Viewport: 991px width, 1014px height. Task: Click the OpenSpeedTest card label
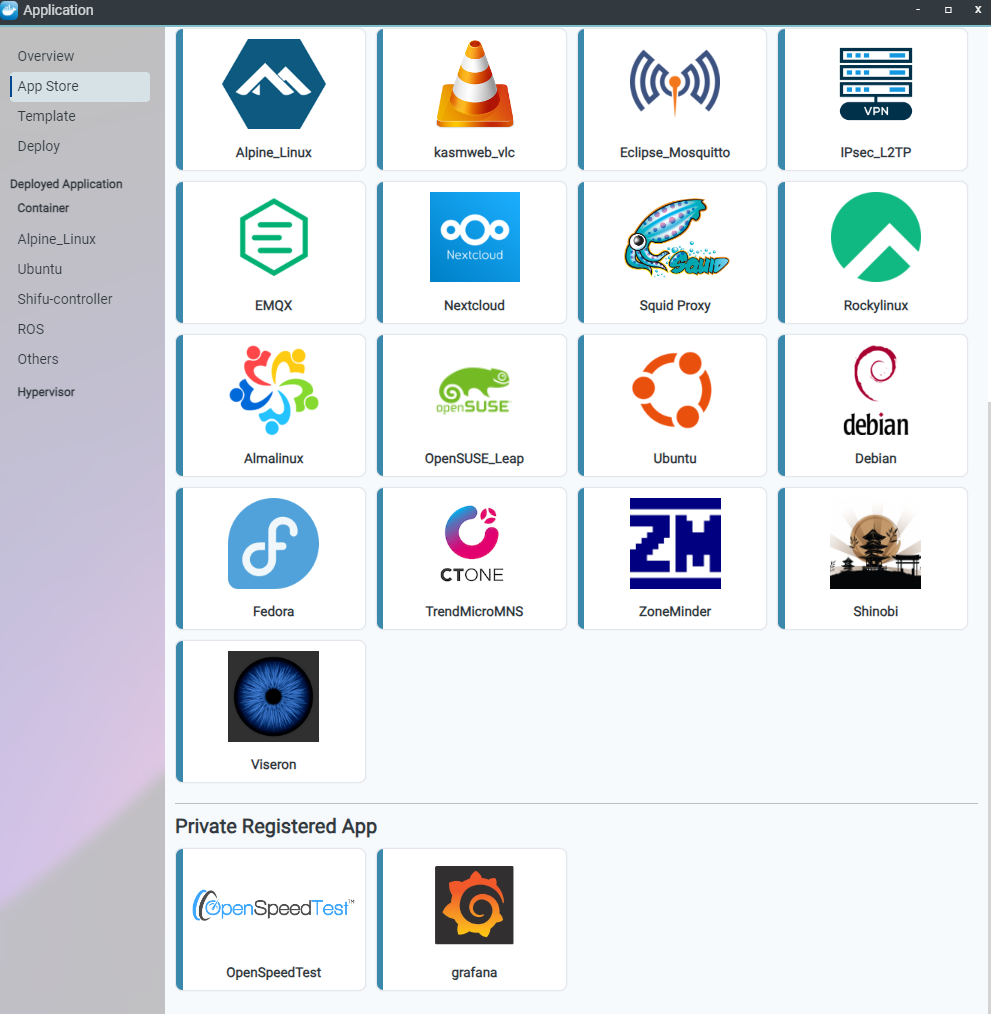point(274,973)
